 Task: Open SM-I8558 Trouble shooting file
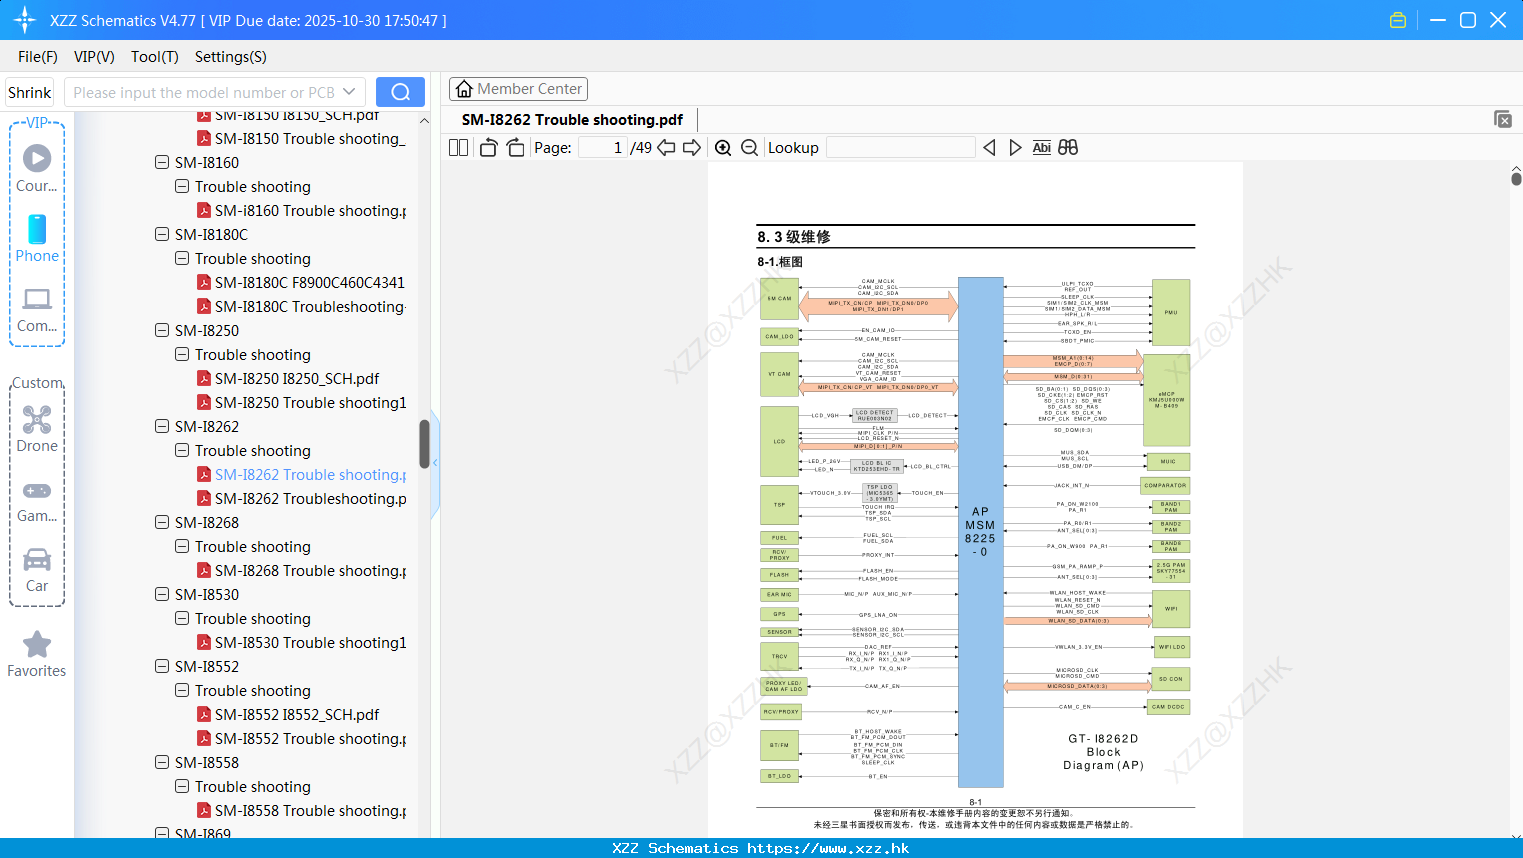[311, 811]
